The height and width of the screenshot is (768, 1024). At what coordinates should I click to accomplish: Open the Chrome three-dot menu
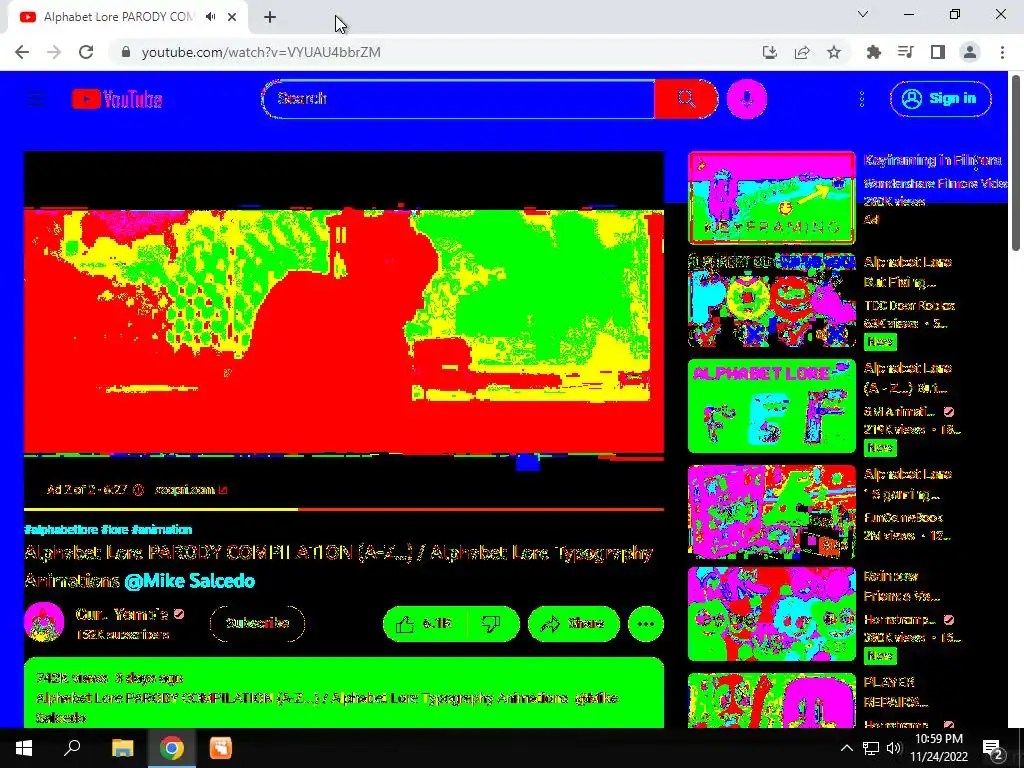coord(1002,52)
